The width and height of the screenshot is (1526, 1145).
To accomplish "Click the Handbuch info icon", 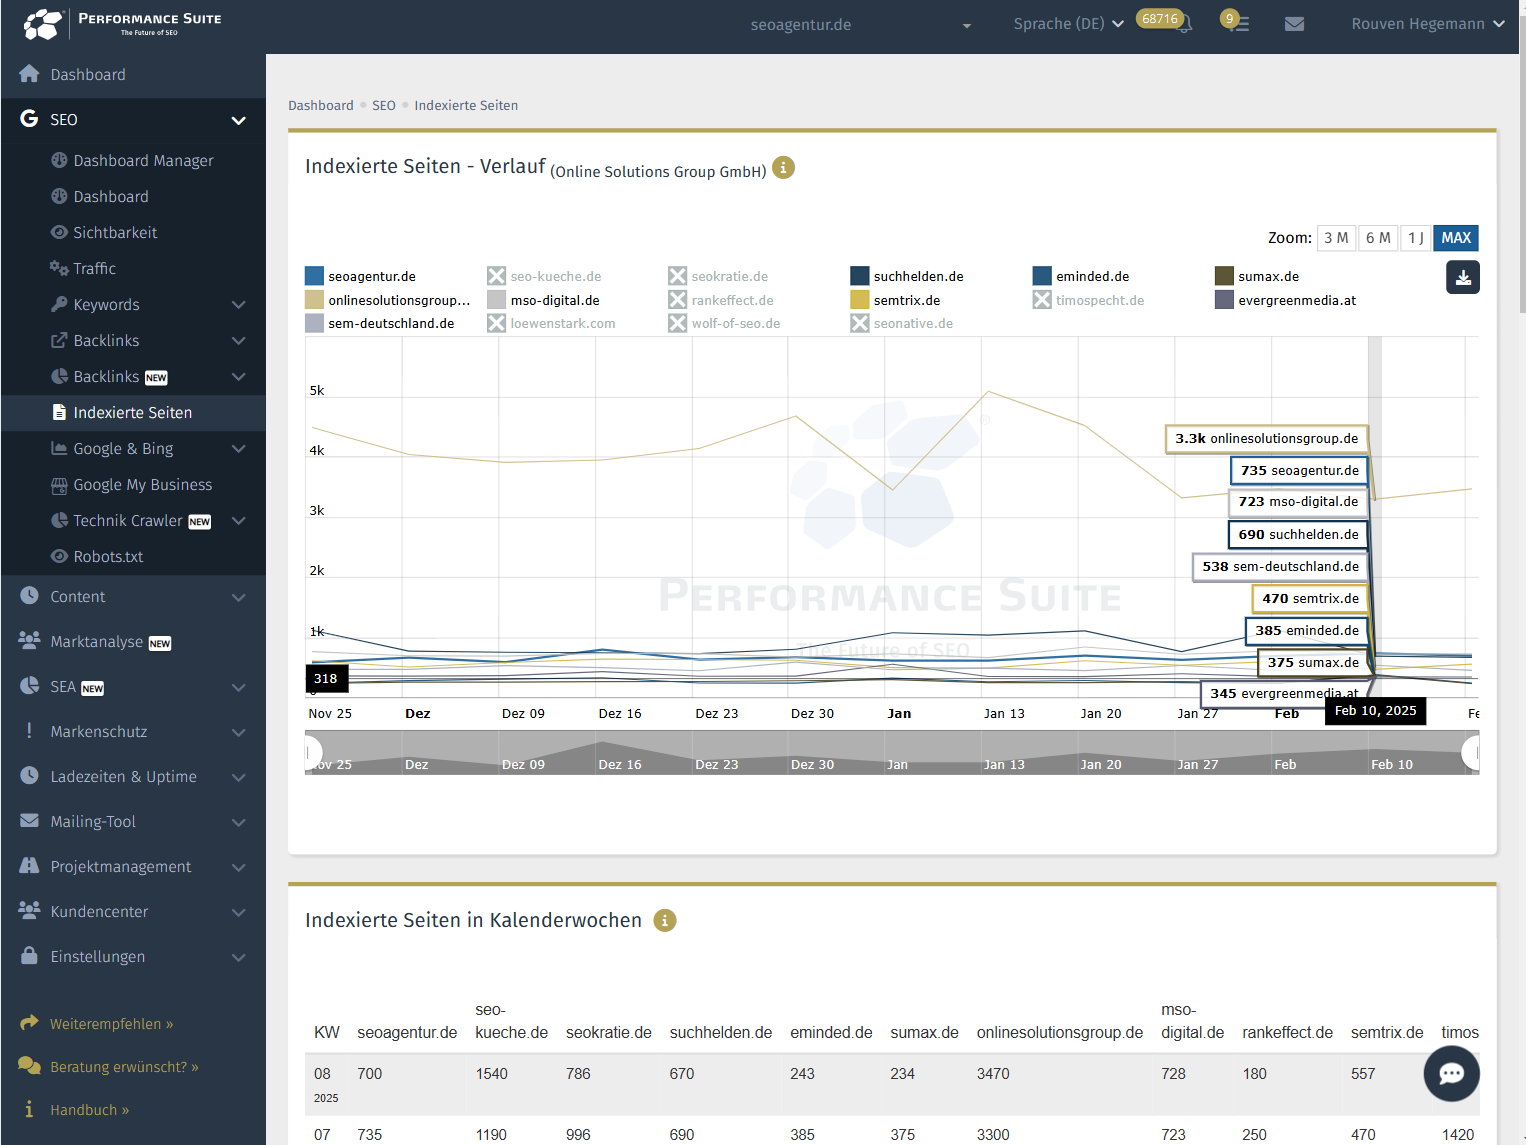I will 29,1109.
